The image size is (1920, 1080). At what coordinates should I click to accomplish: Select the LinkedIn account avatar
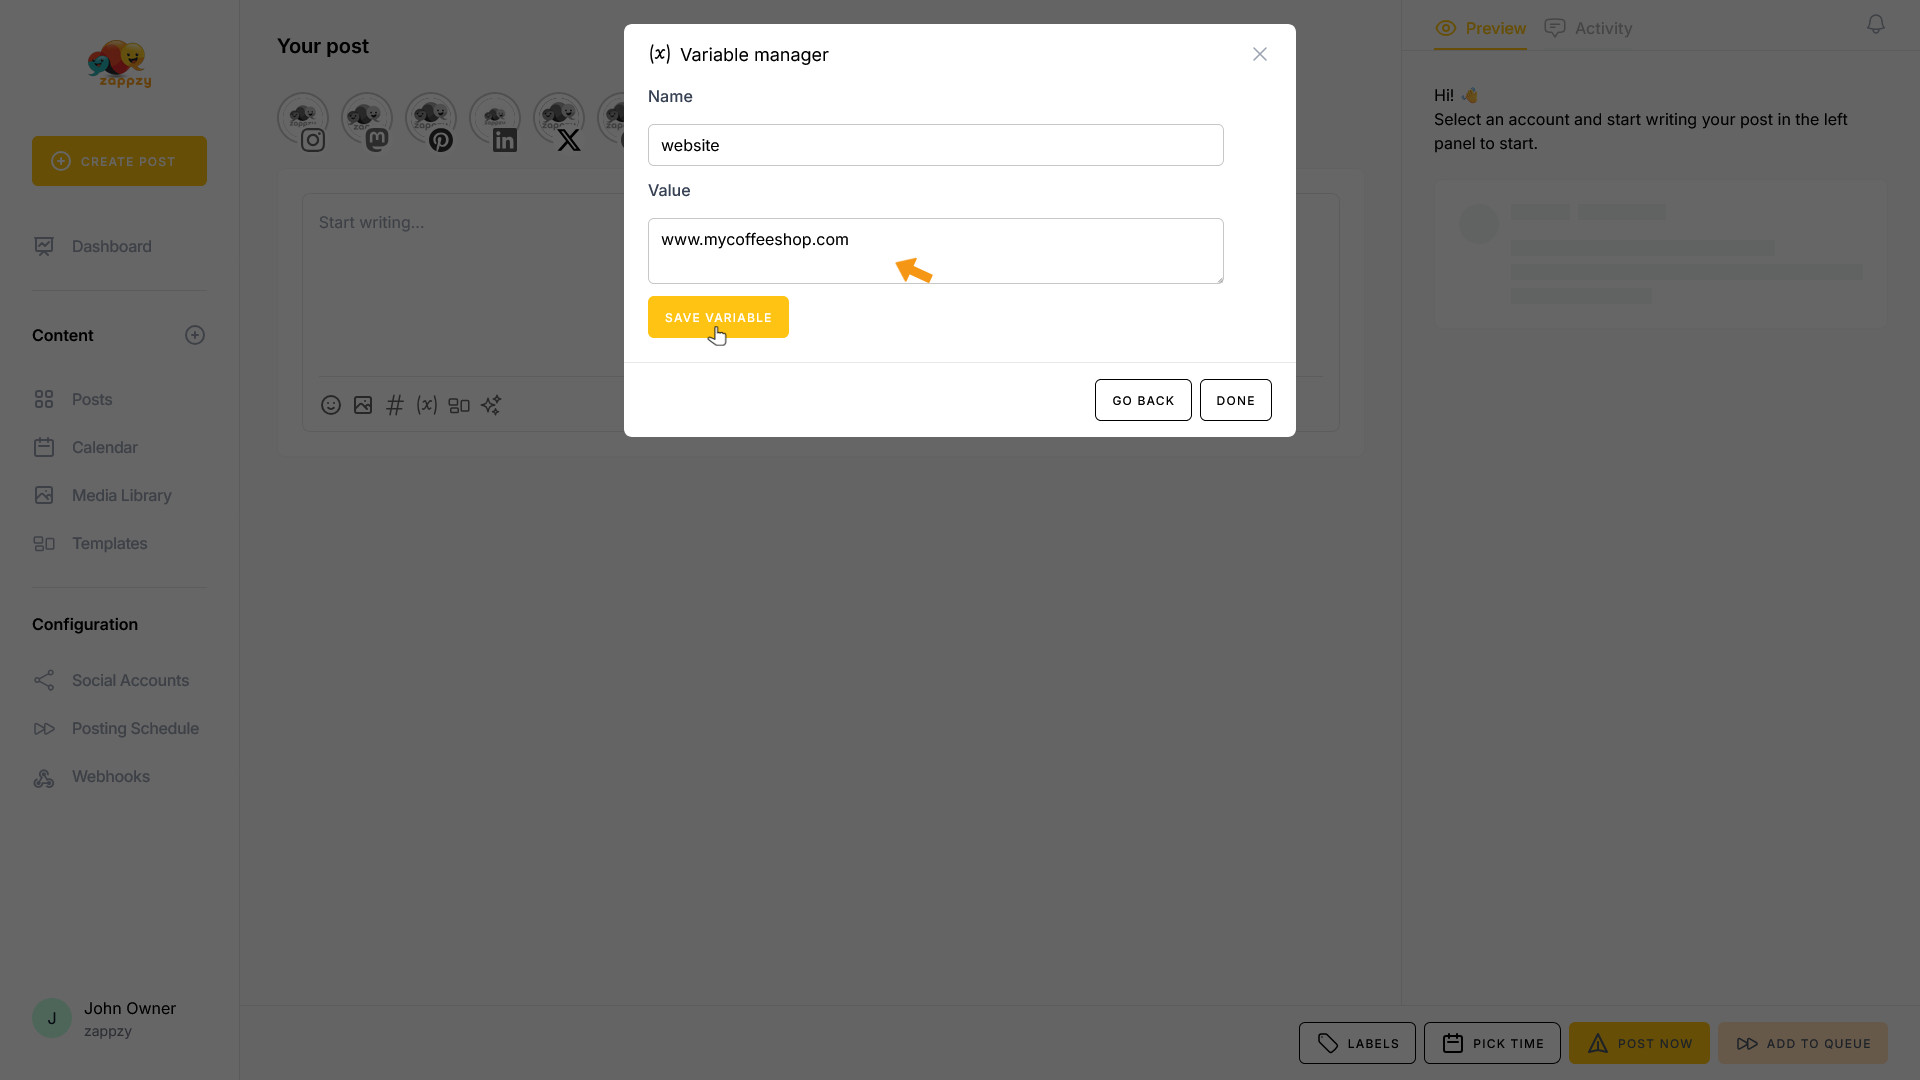[x=495, y=120]
